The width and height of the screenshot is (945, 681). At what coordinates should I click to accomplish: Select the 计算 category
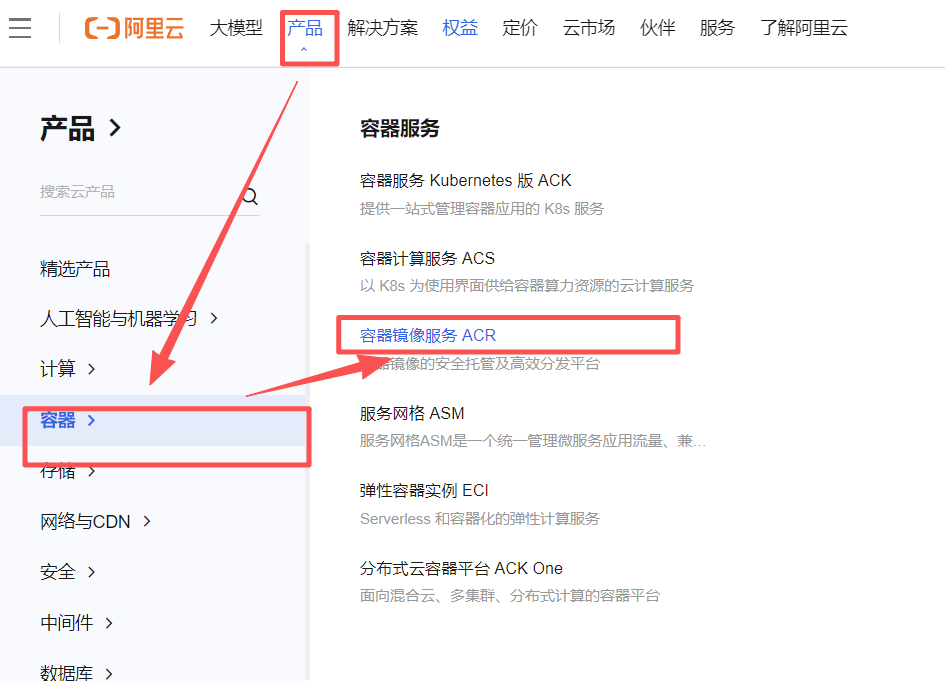(58, 369)
